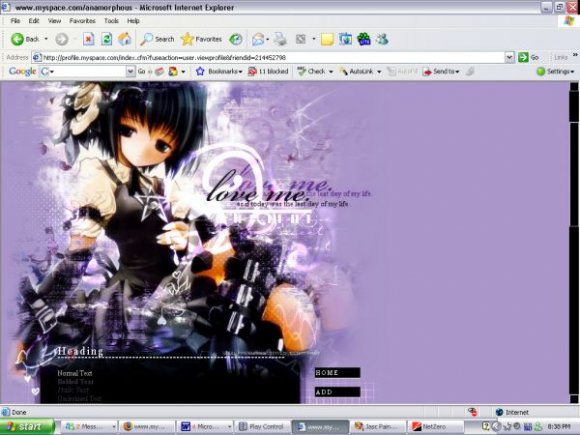Click the Edit page toolbar icon

pos(301,39)
